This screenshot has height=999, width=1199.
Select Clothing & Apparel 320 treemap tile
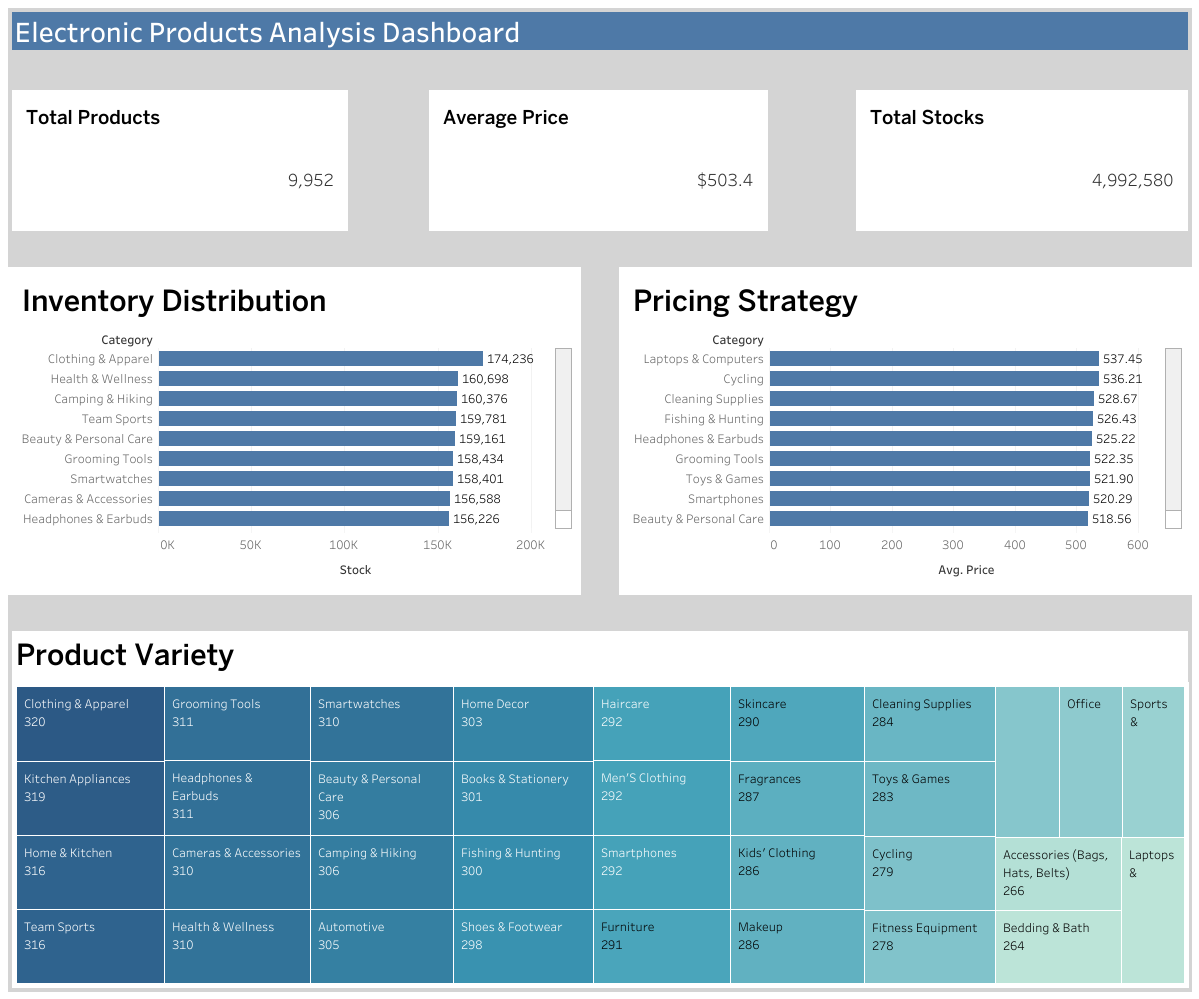90,724
